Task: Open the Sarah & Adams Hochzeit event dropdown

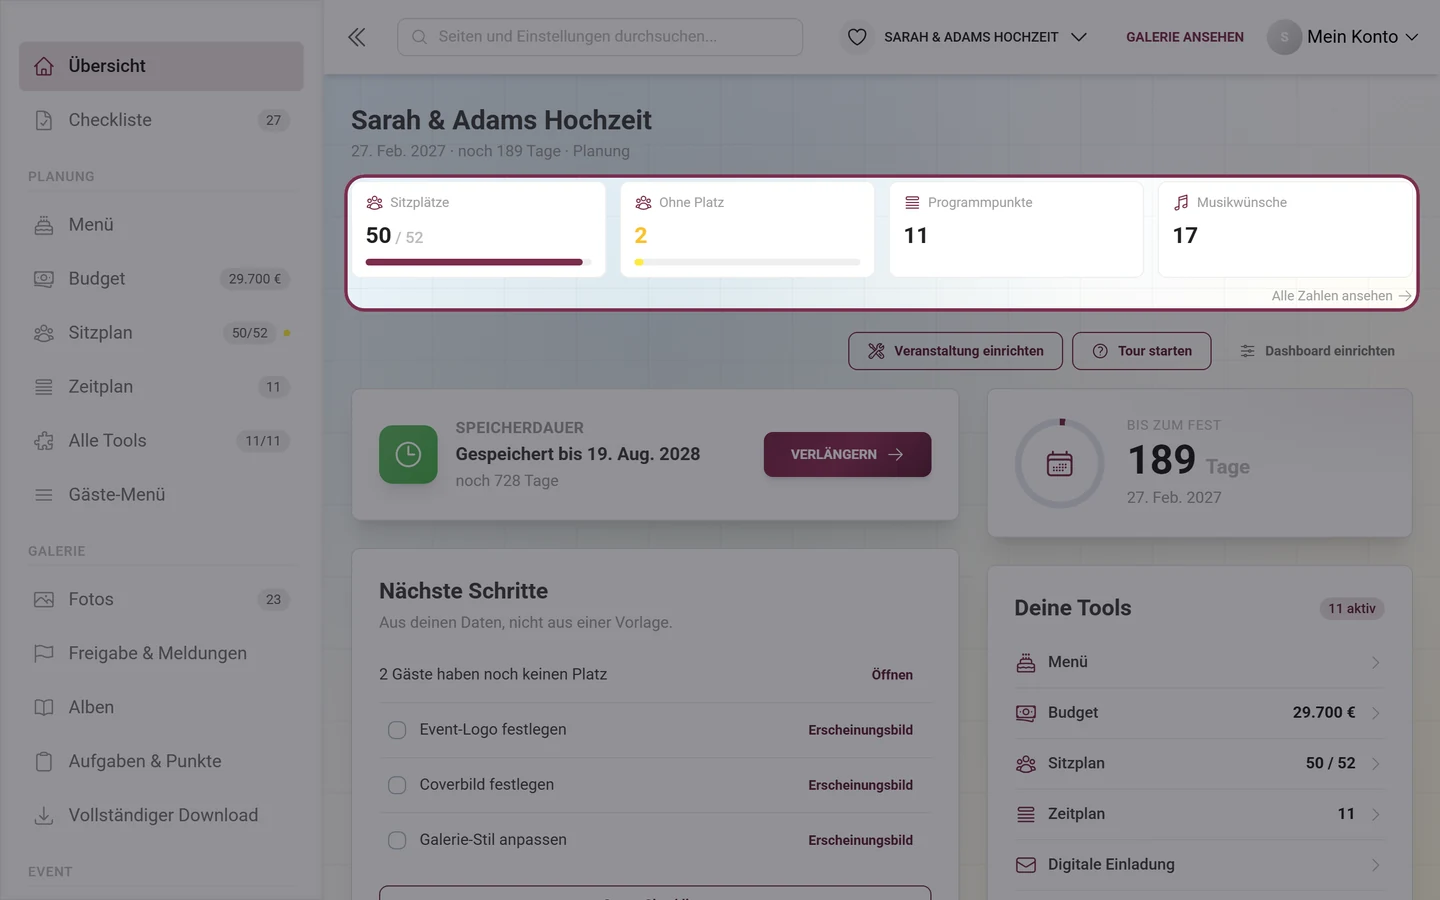Action: tap(967, 37)
